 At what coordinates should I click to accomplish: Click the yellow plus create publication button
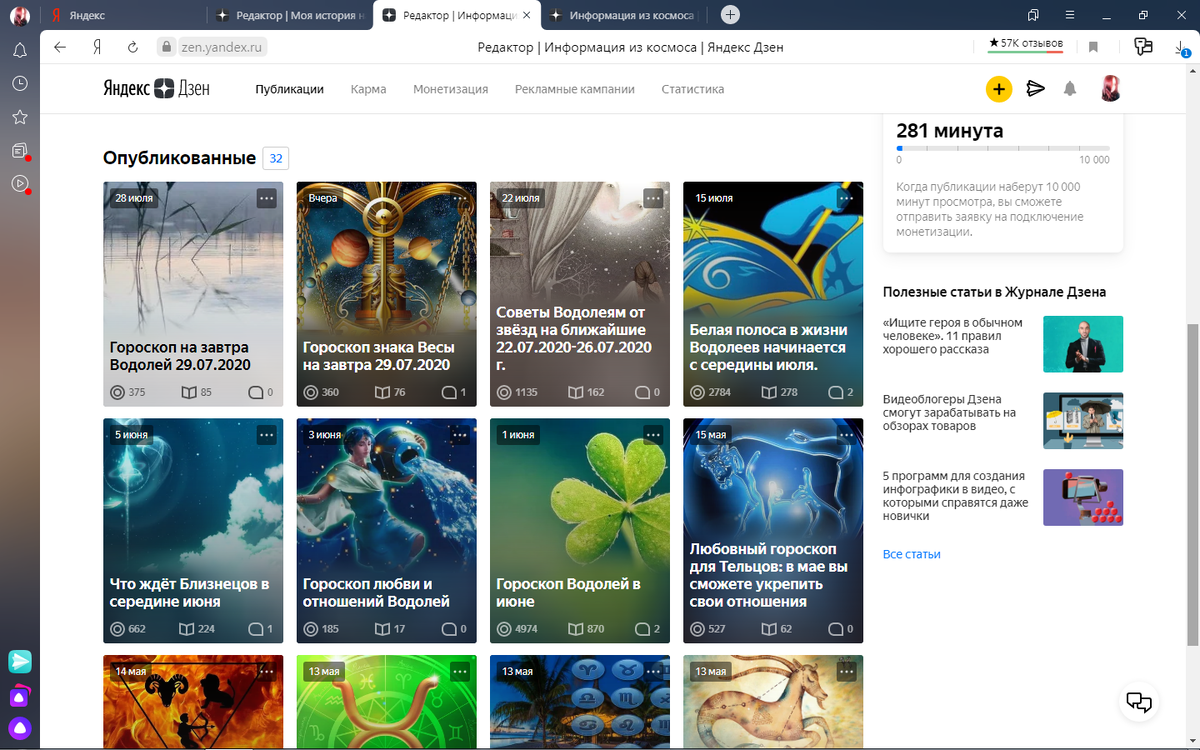click(x=998, y=89)
